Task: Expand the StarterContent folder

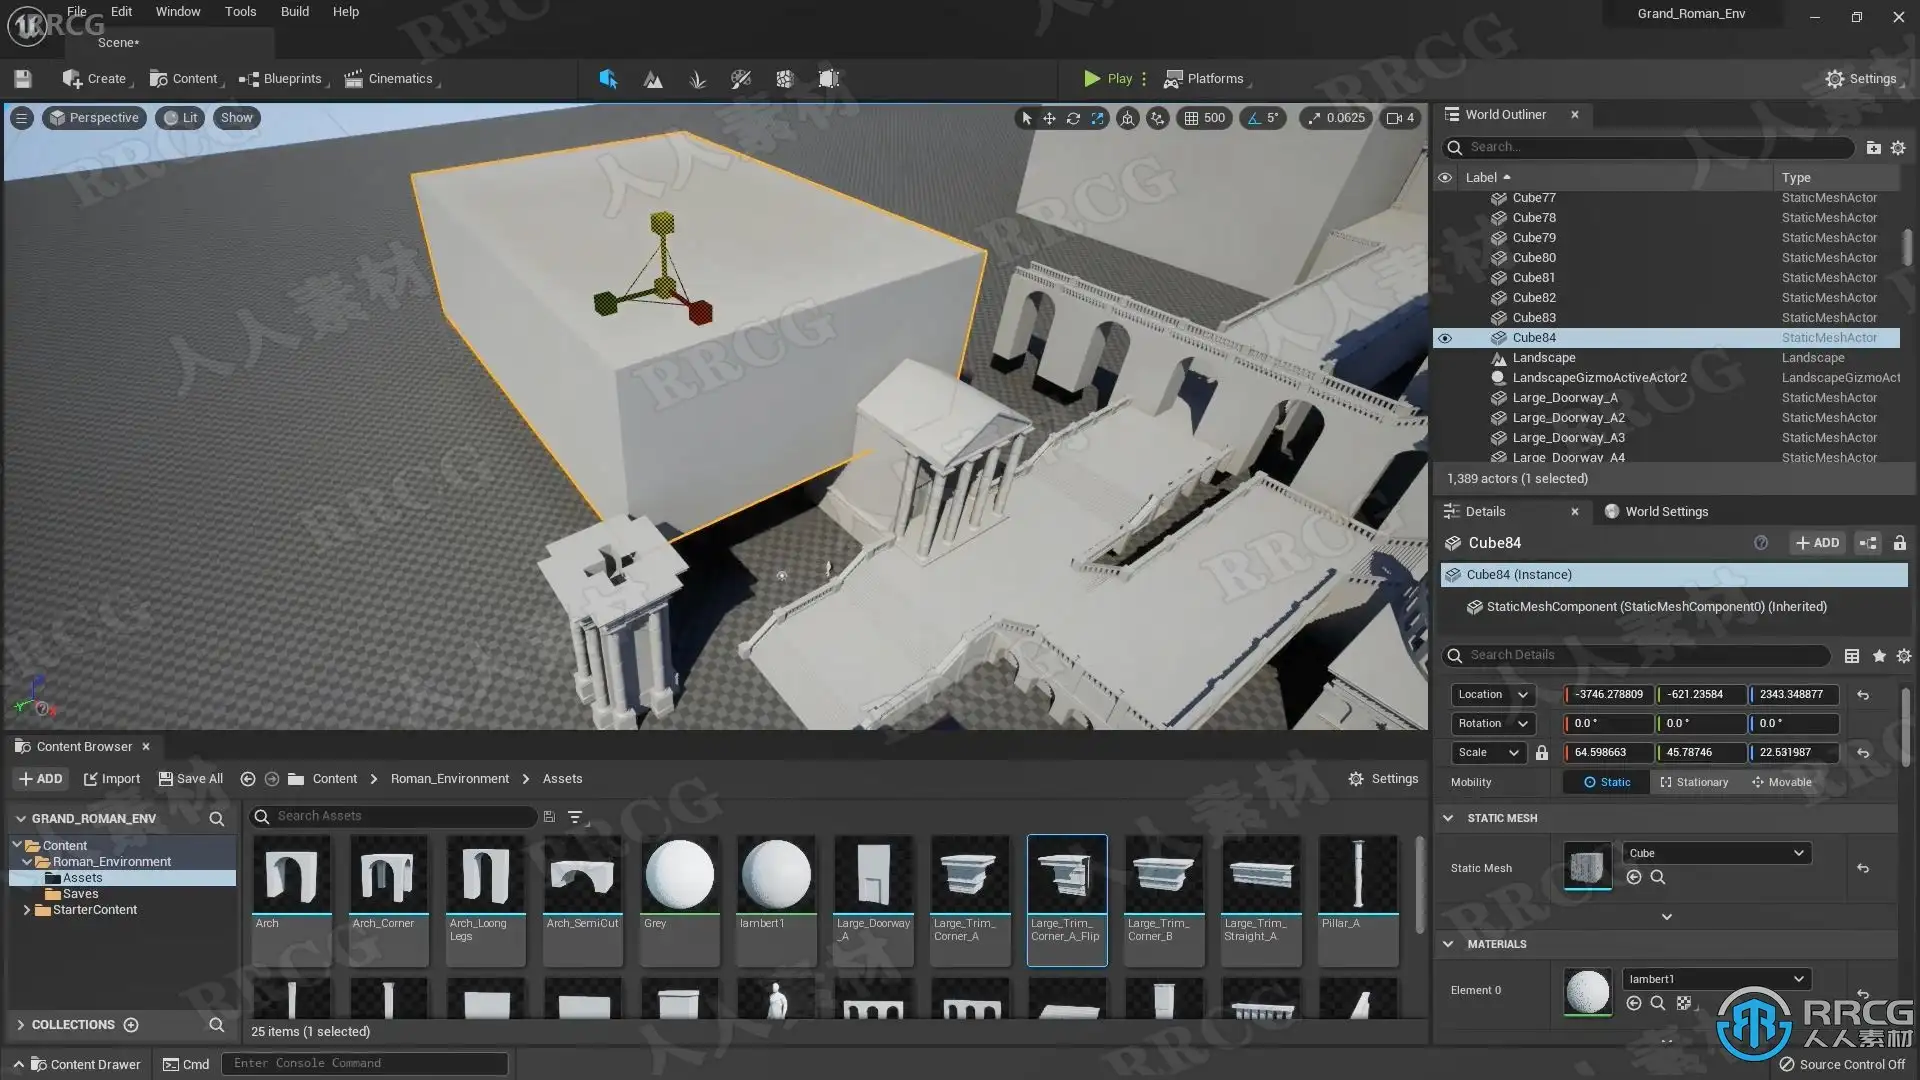Action: 26,910
